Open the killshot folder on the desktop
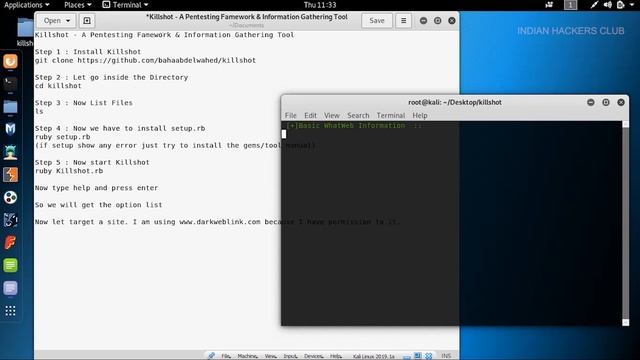The height and width of the screenshot is (360, 640). point(25,31)
